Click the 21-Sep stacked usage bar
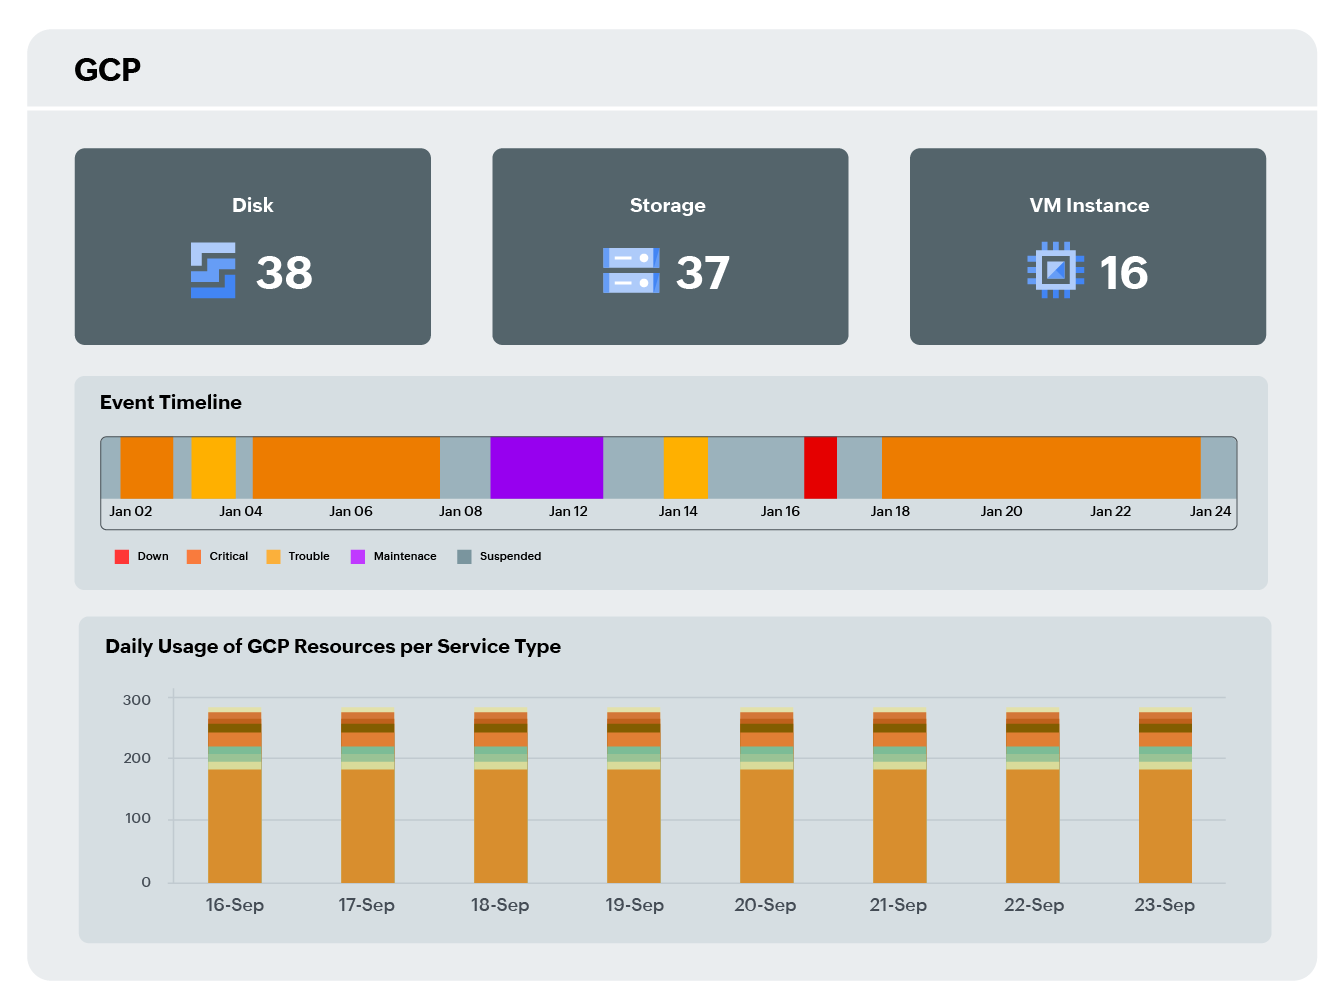The height and width of the screenshot is (1008, 1344). point(900,796)
